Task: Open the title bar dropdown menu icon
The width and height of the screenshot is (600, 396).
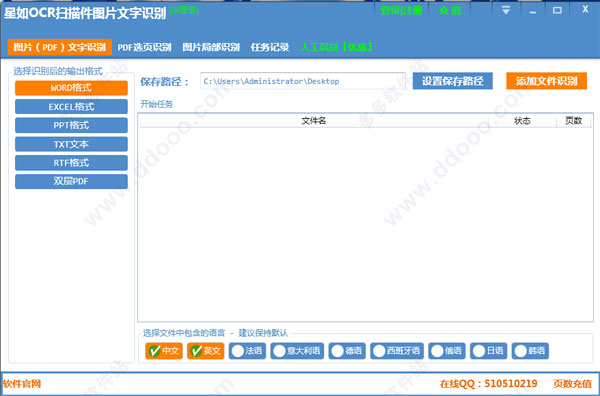Action: click(x=506, y=10)
